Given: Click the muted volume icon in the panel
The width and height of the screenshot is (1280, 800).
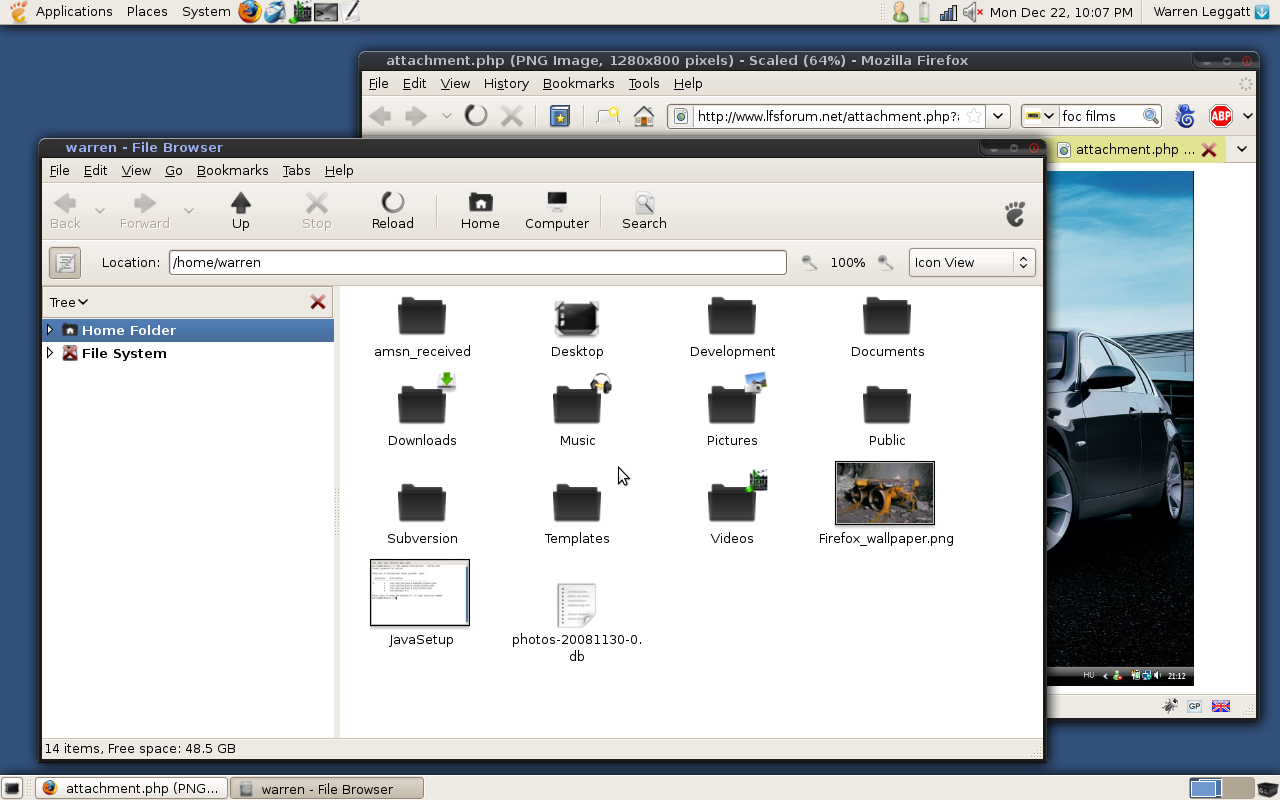Looking at the screenshot, I should (x=972, y=12).
